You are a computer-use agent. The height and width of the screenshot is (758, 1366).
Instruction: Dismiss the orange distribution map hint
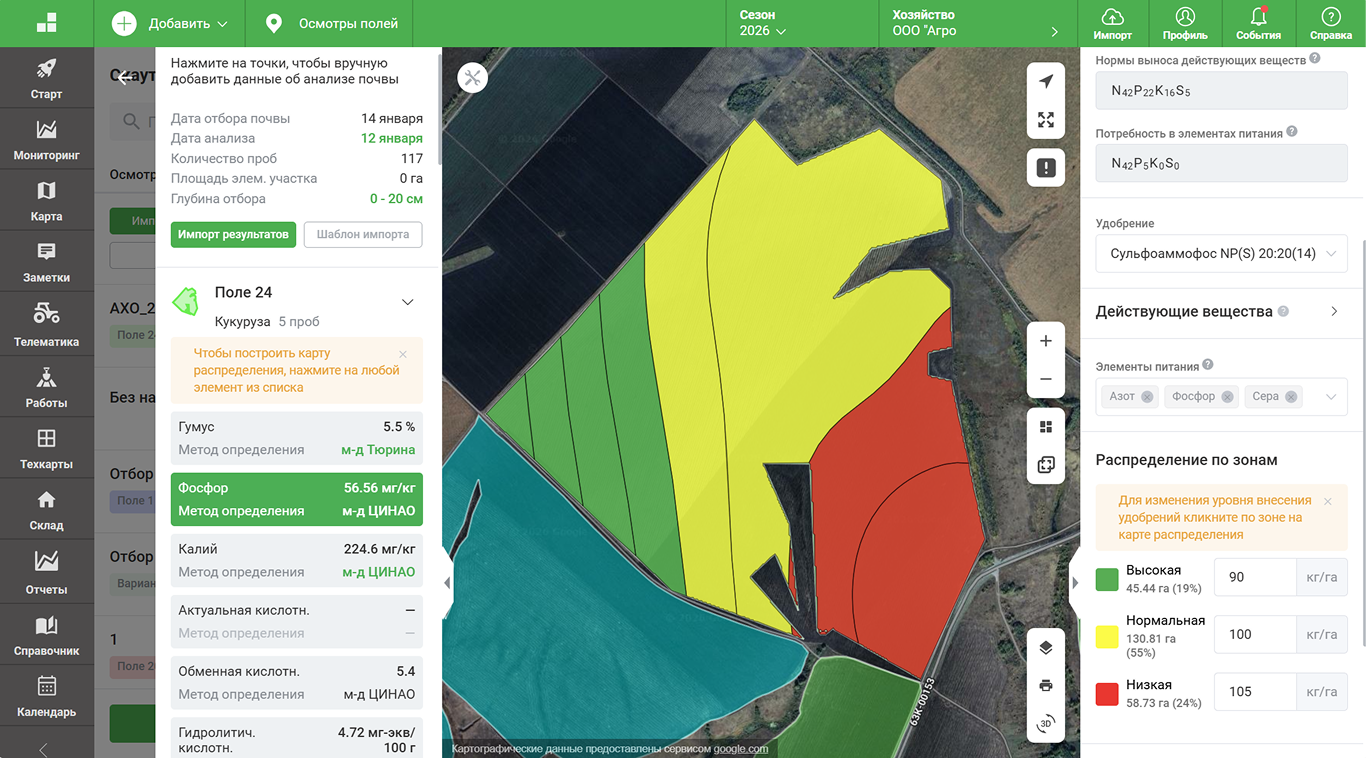[x=403, y=354]
